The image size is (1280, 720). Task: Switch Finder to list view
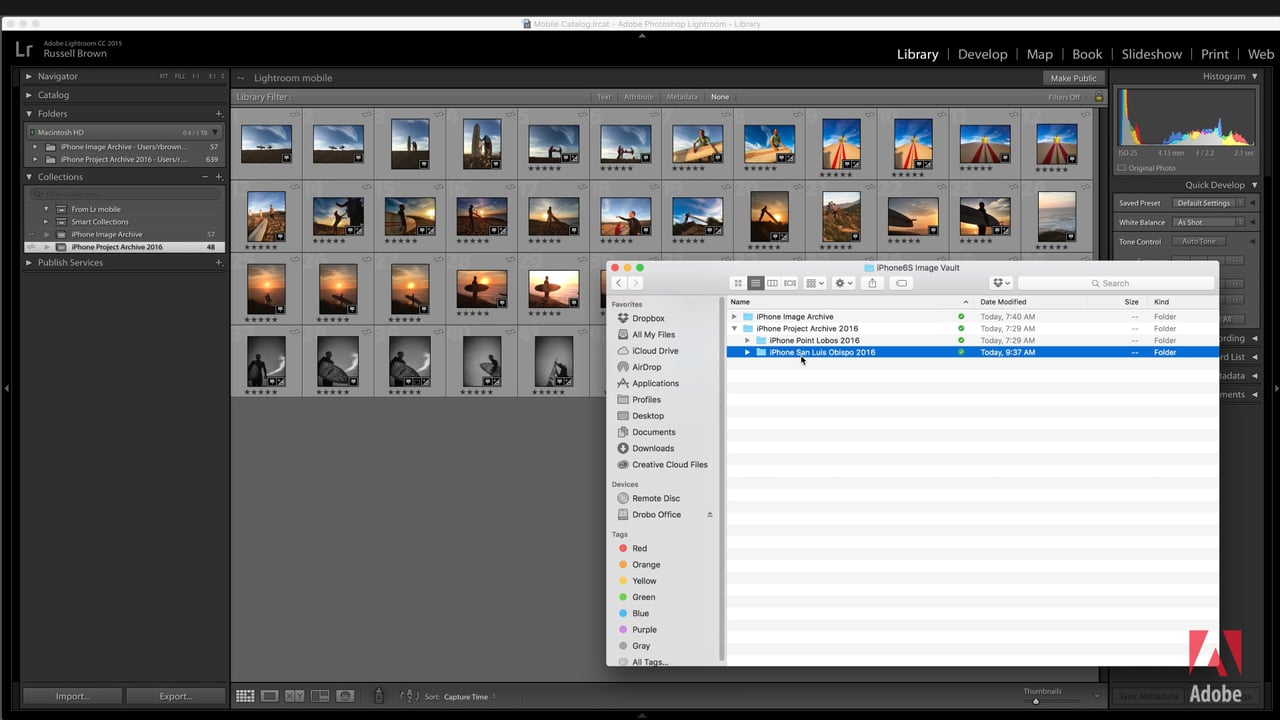click(755, 283)
